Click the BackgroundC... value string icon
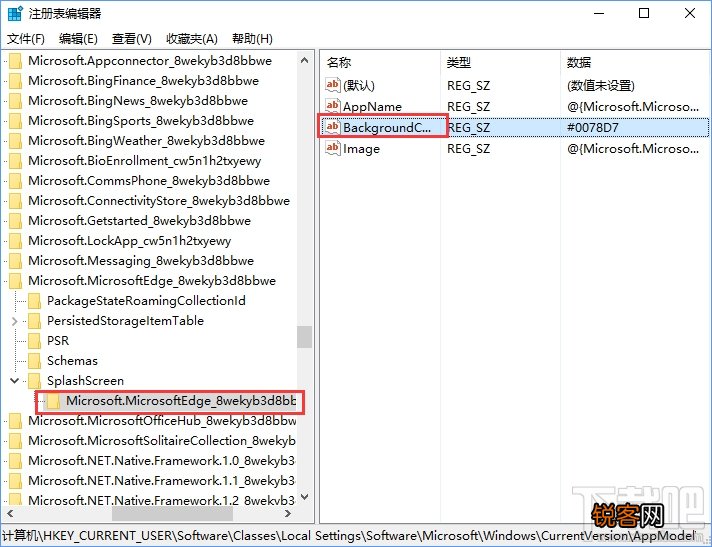The height and width of the screenshot is (547, 712). tap(333, 127)
